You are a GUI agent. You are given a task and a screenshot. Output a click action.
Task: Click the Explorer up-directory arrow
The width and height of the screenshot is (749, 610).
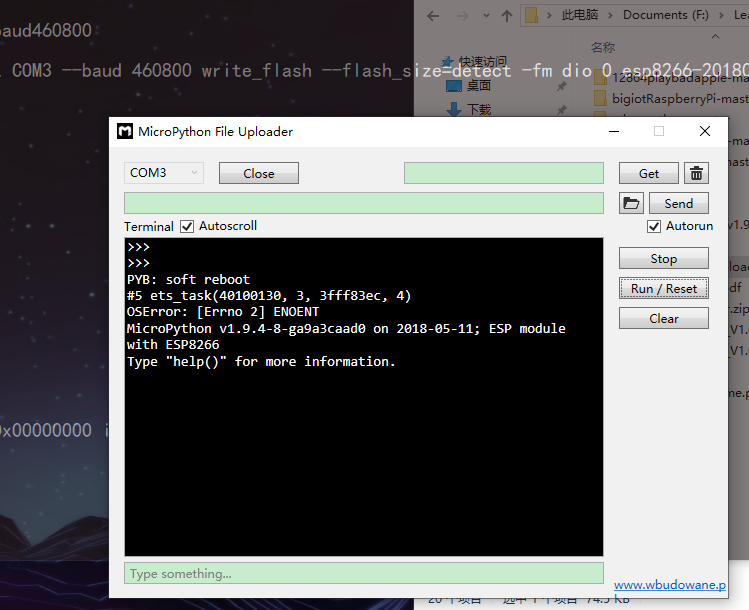[507, 16]
